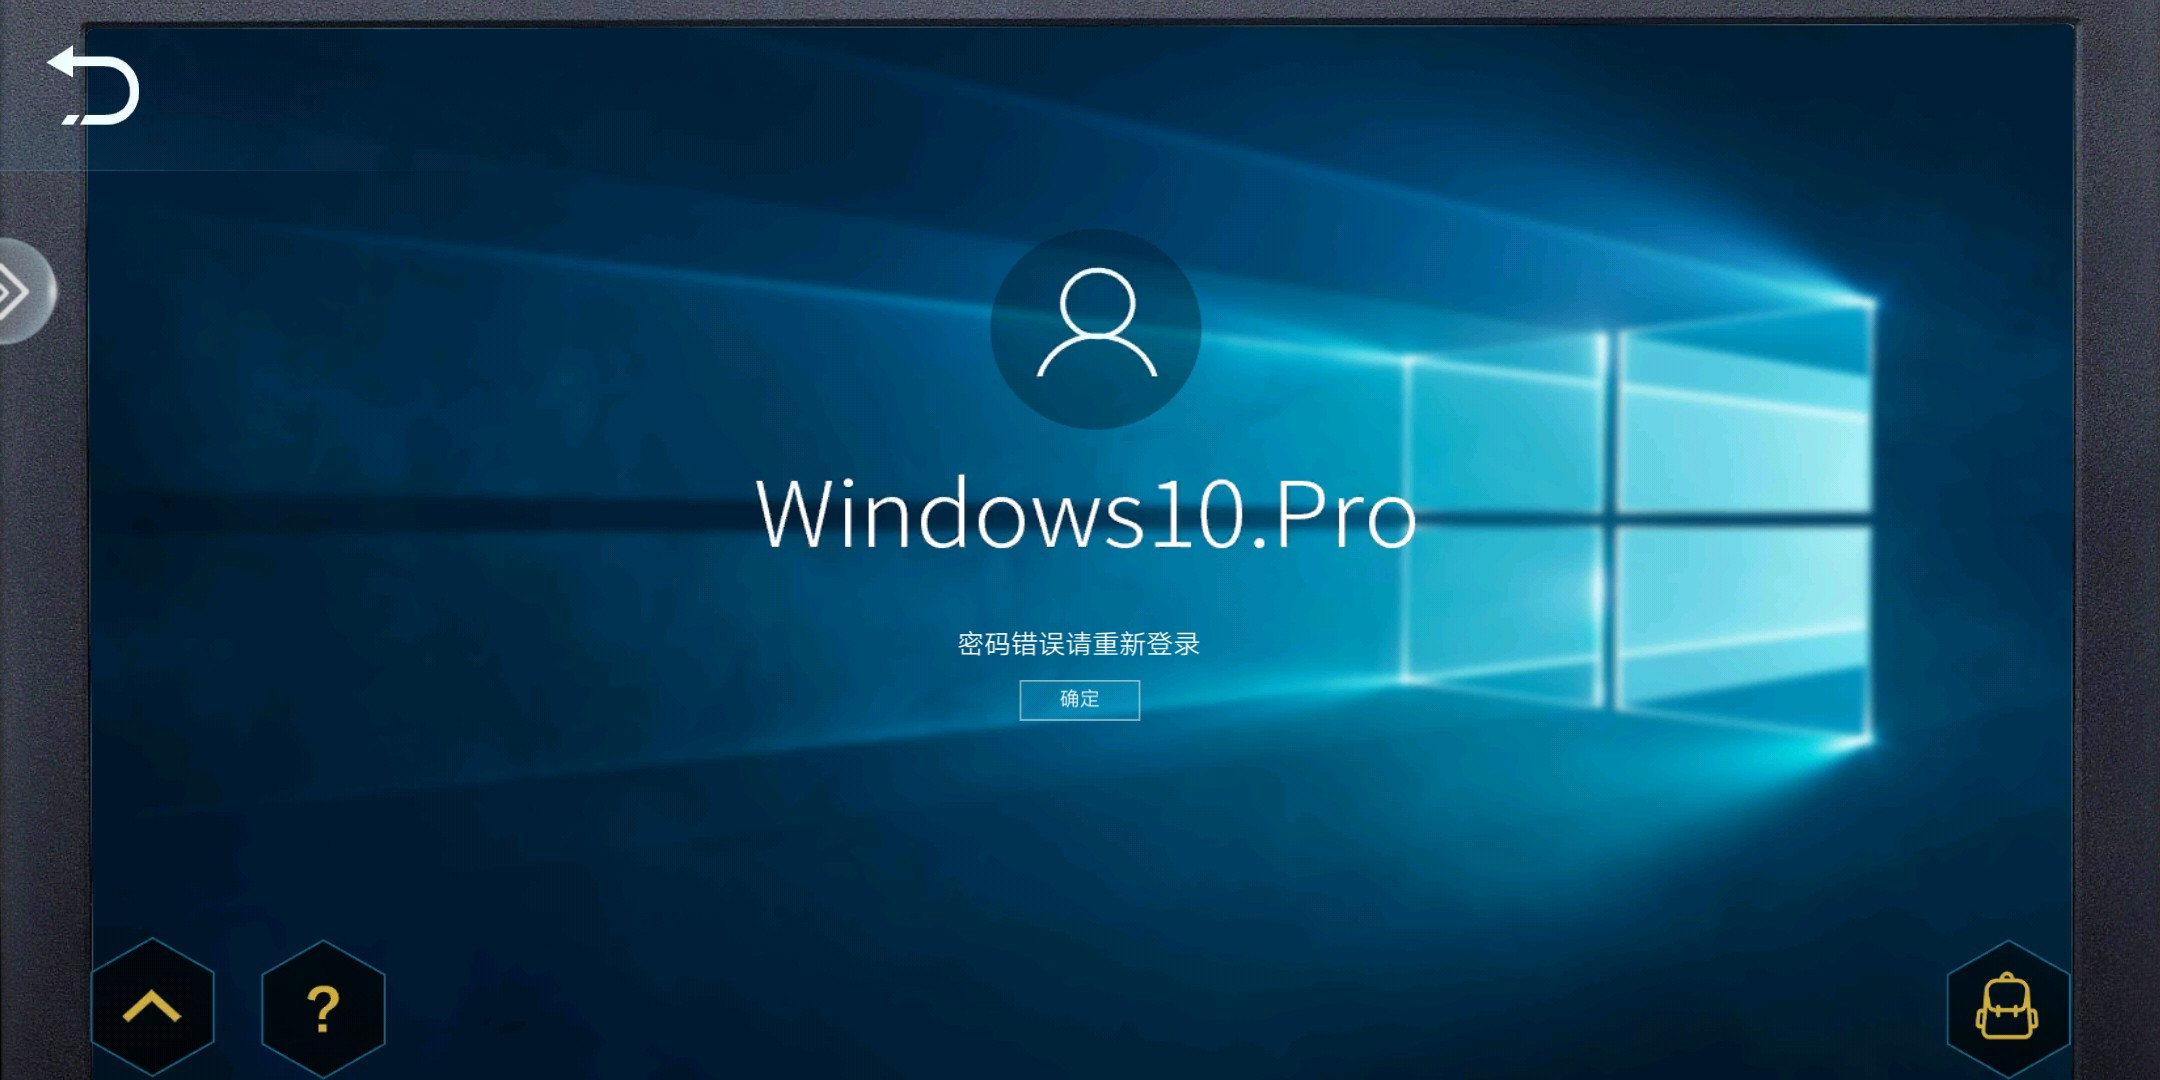Image resolution: width=2160 pixels, height=1080 pixels.
Task: Click the Windows10.Pro username text
Action: pyautogui.click(x=1086, y=515)
